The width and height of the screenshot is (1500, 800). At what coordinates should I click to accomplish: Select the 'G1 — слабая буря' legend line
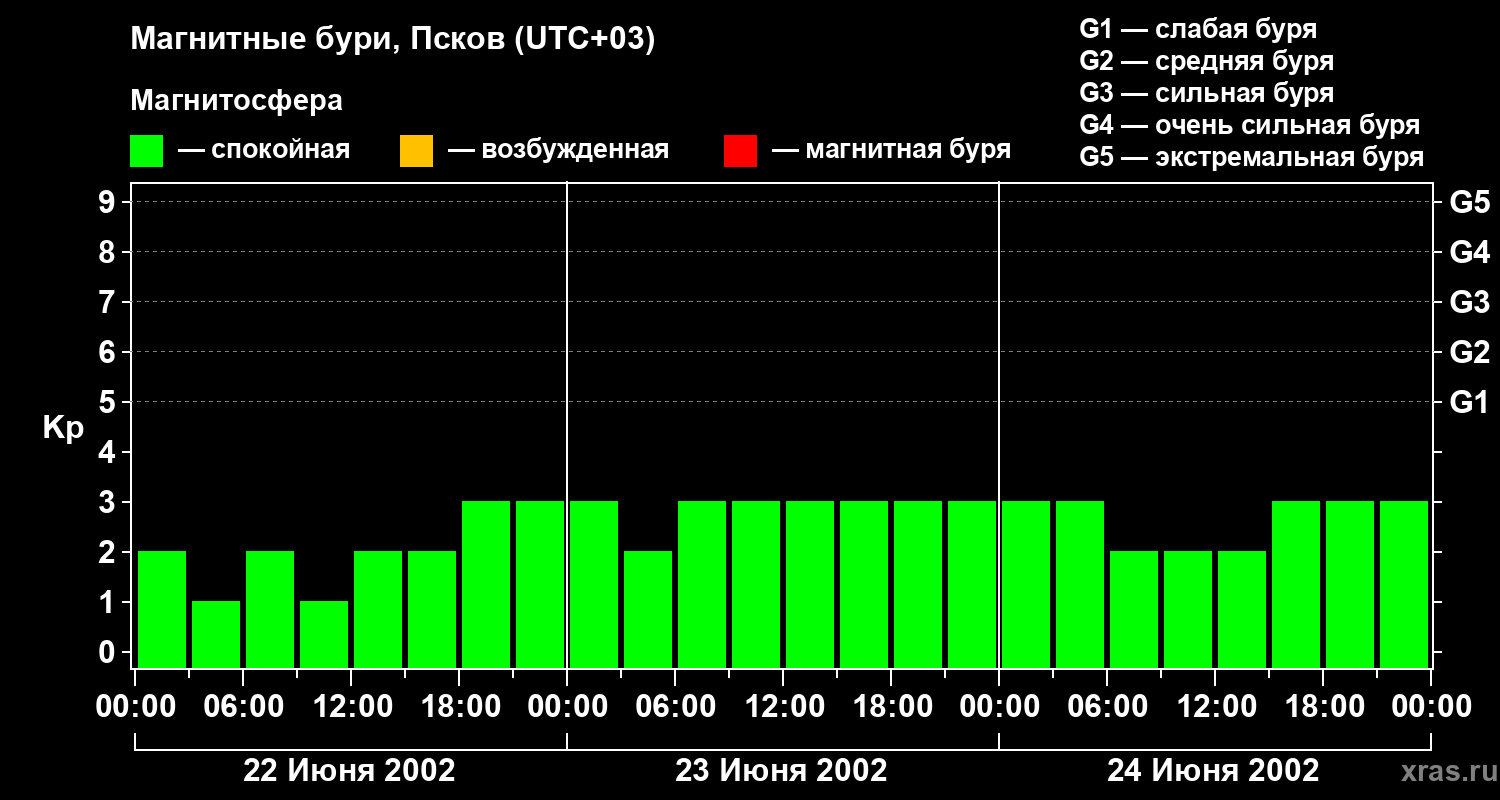pyautogui.click(x=1198, y=29)
